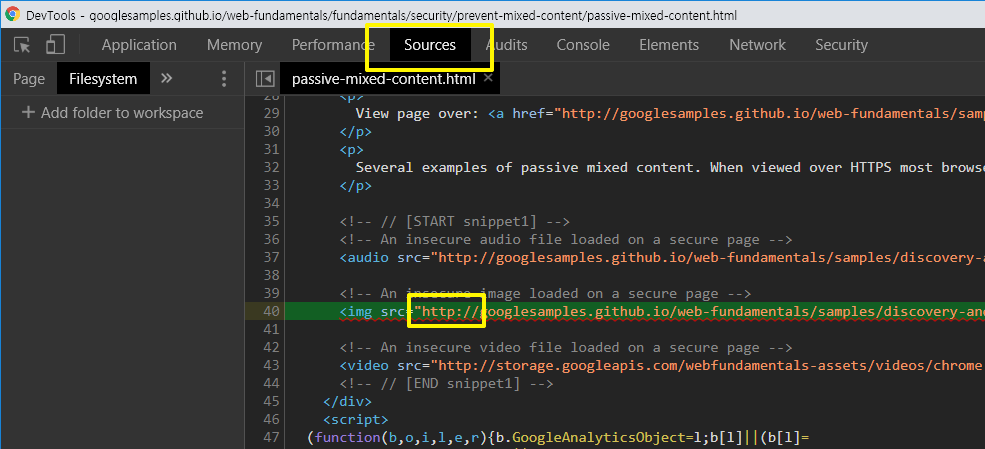Viewport: 985px width, 449px height.
Task: Open the Memory panel tab
Action: [234, 45]
